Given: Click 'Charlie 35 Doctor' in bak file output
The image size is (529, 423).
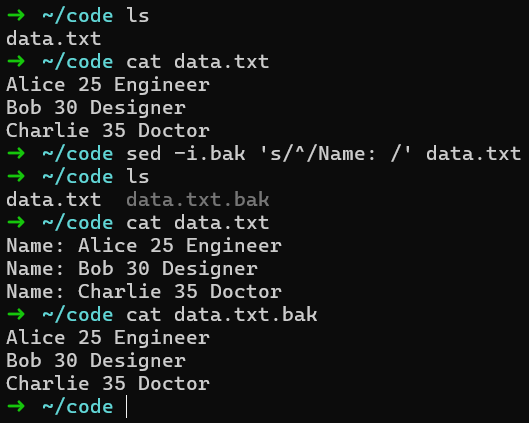Looking at the screenshot, I should [108, 384].
